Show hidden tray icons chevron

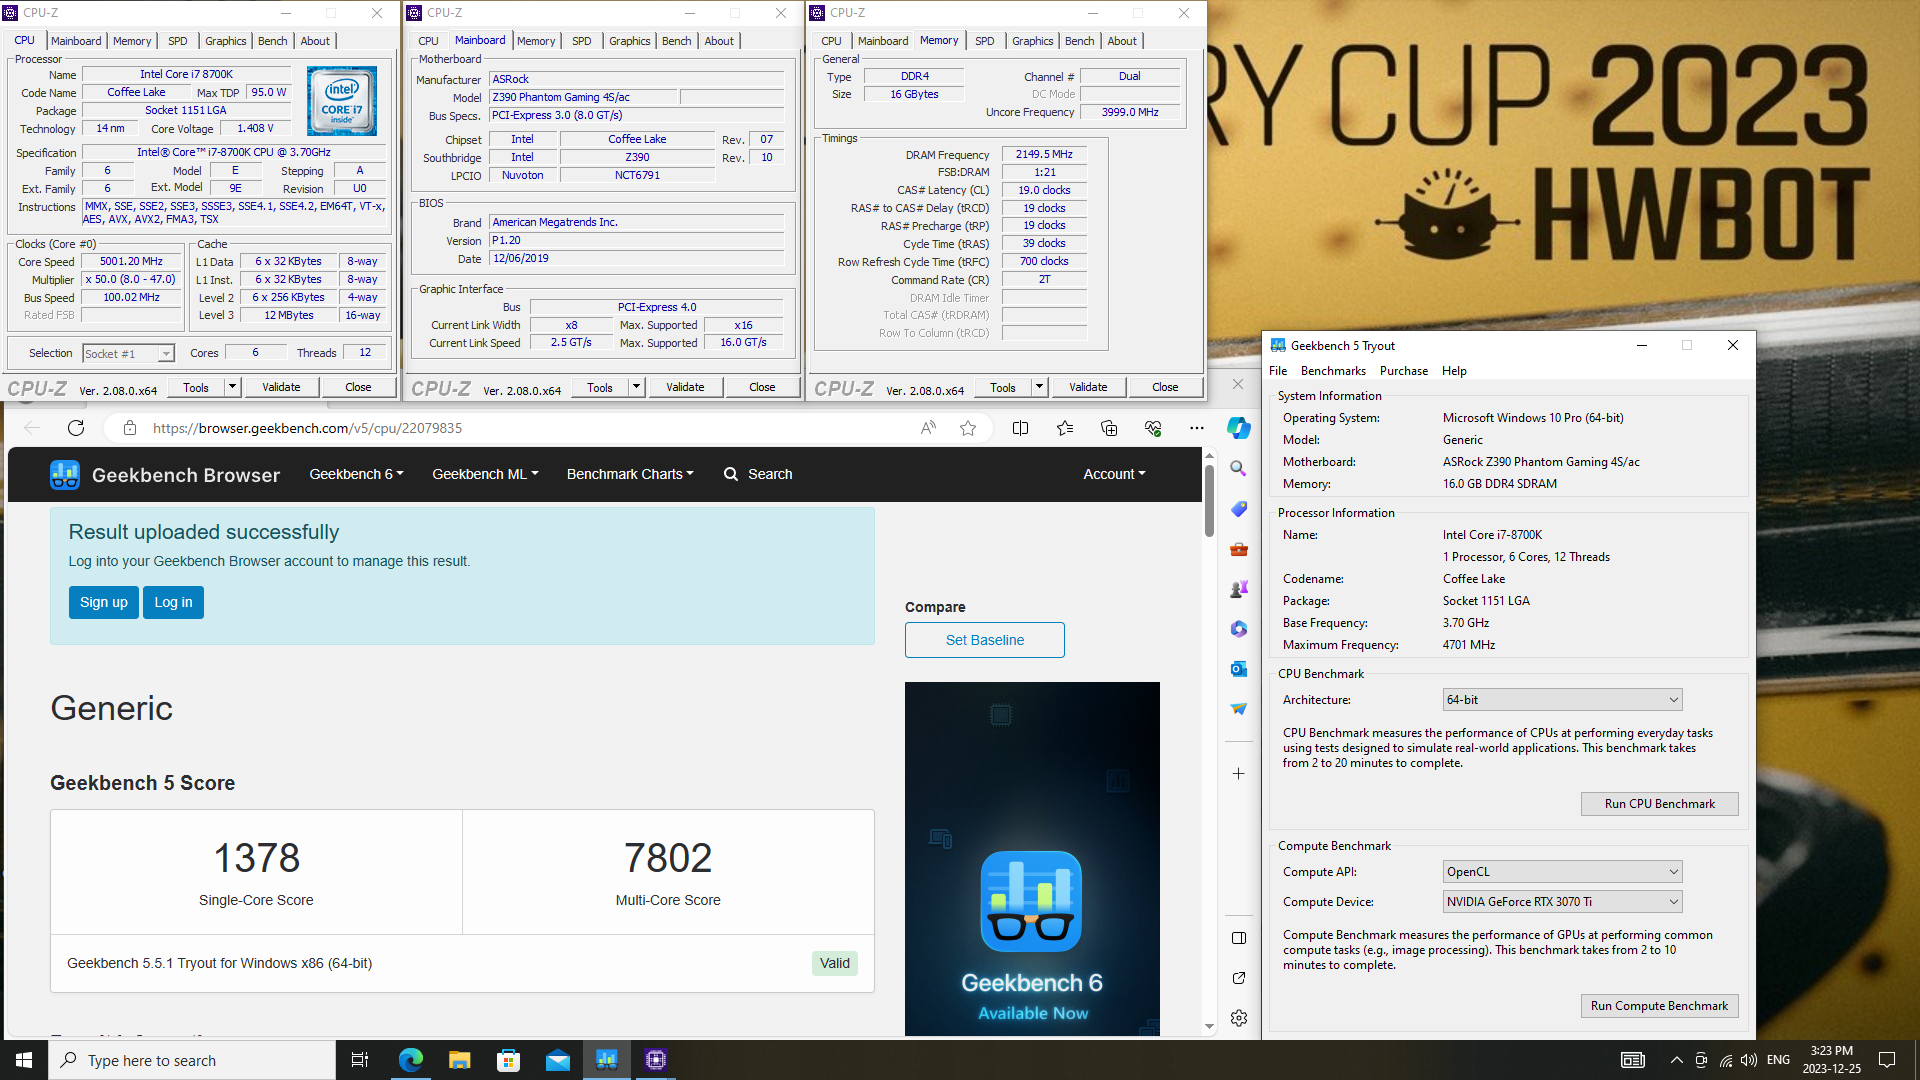pyautogui.click(x=1676, y=1060)
